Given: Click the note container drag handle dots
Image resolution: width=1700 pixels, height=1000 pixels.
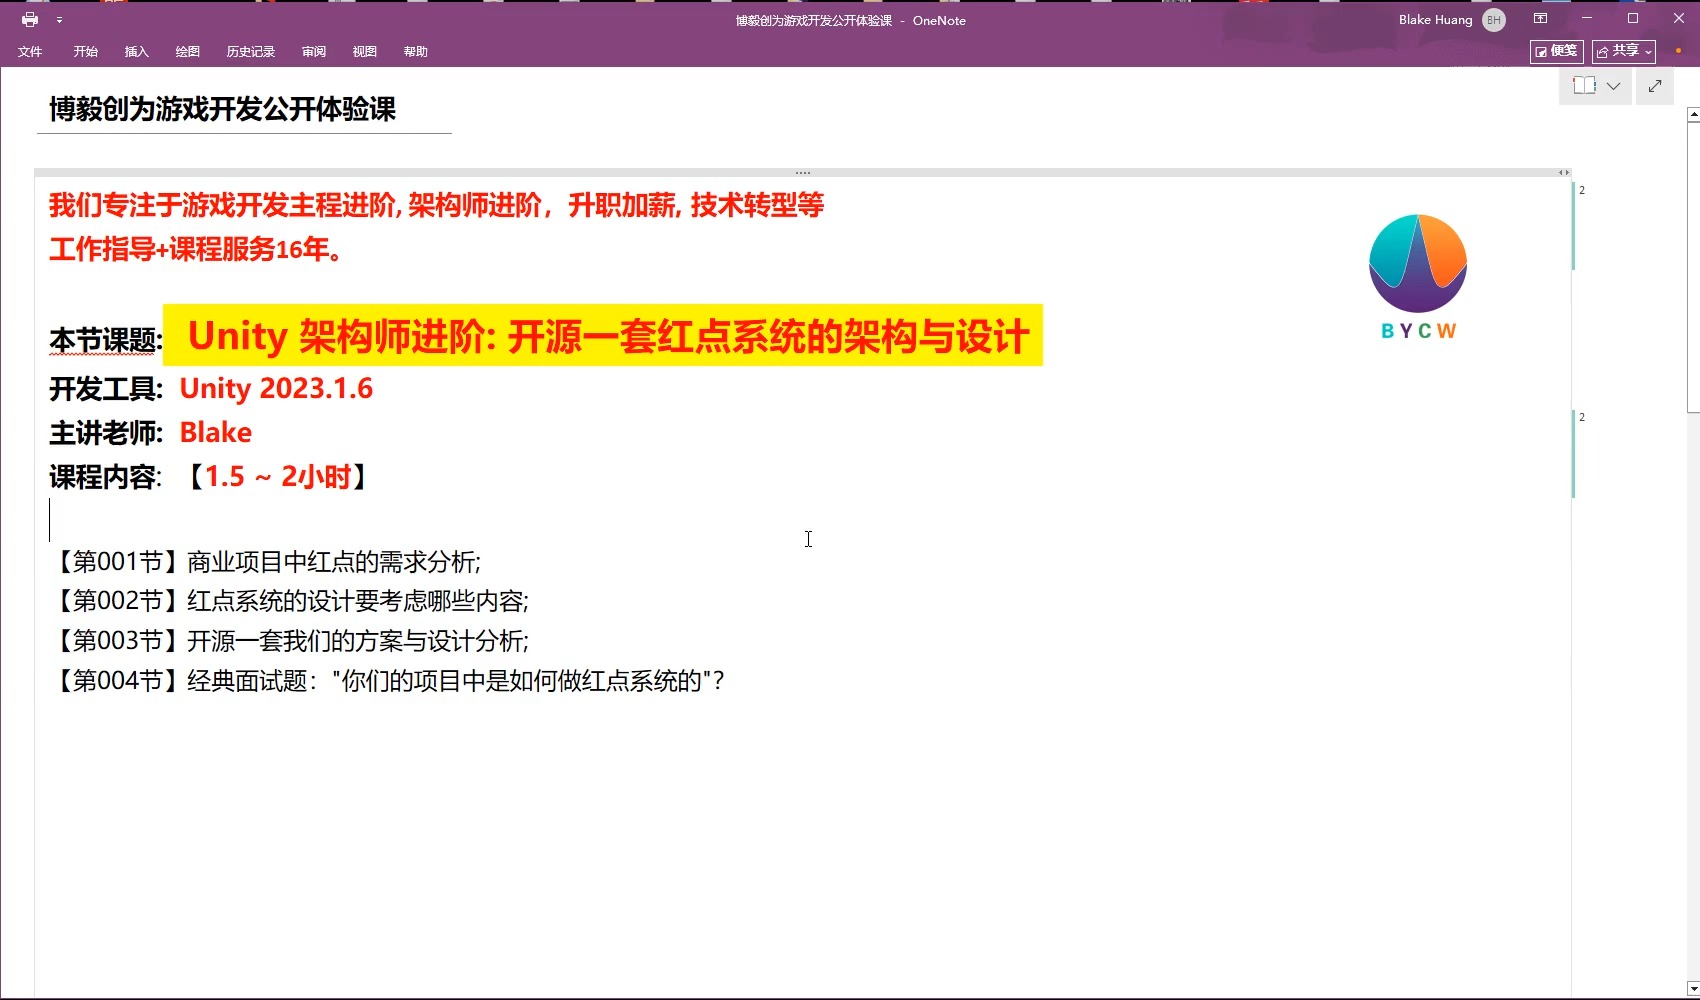Looking at the screenshot, I should [802, 173].
